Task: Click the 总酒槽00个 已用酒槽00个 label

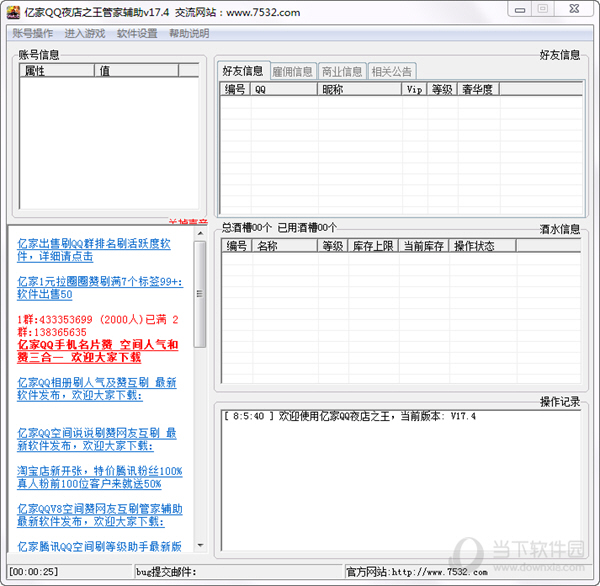Action: click(279, 228)
